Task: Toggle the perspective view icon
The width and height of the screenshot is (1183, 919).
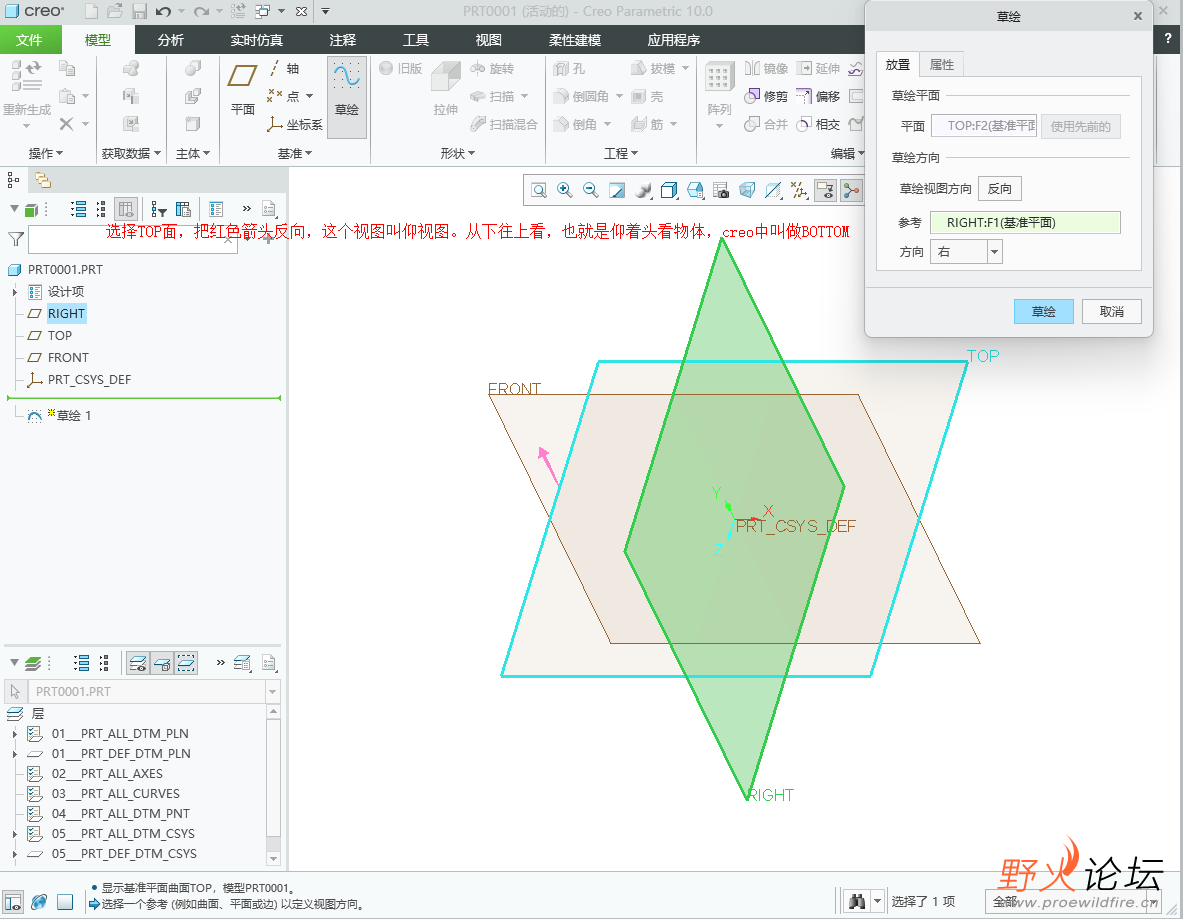Action: 747,190
